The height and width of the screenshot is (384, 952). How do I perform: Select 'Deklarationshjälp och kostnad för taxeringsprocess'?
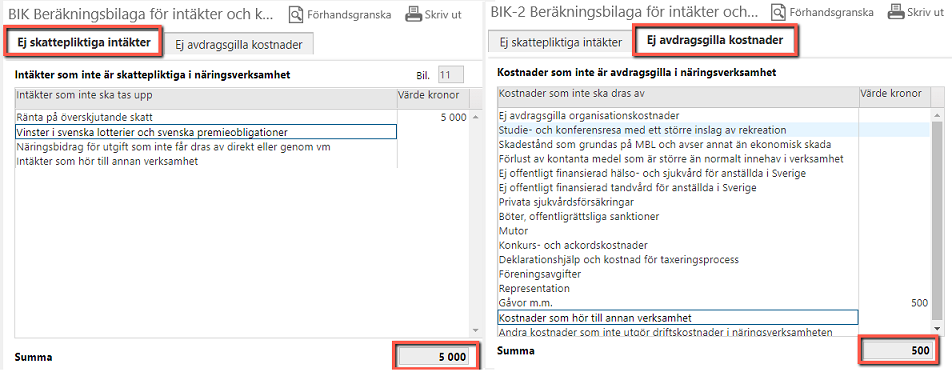coord(678,259)
